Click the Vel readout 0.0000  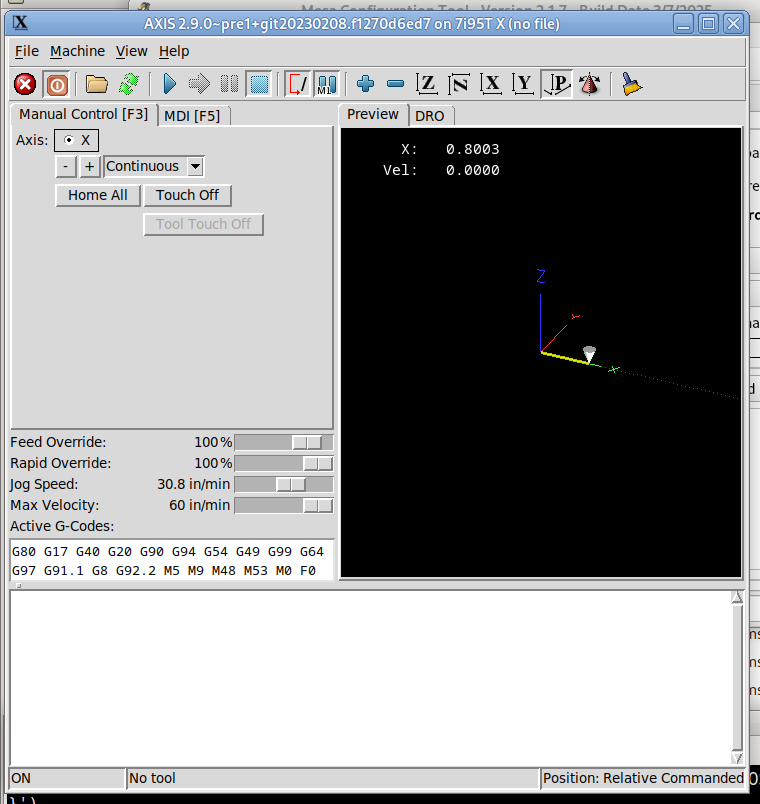click(472, 170)
